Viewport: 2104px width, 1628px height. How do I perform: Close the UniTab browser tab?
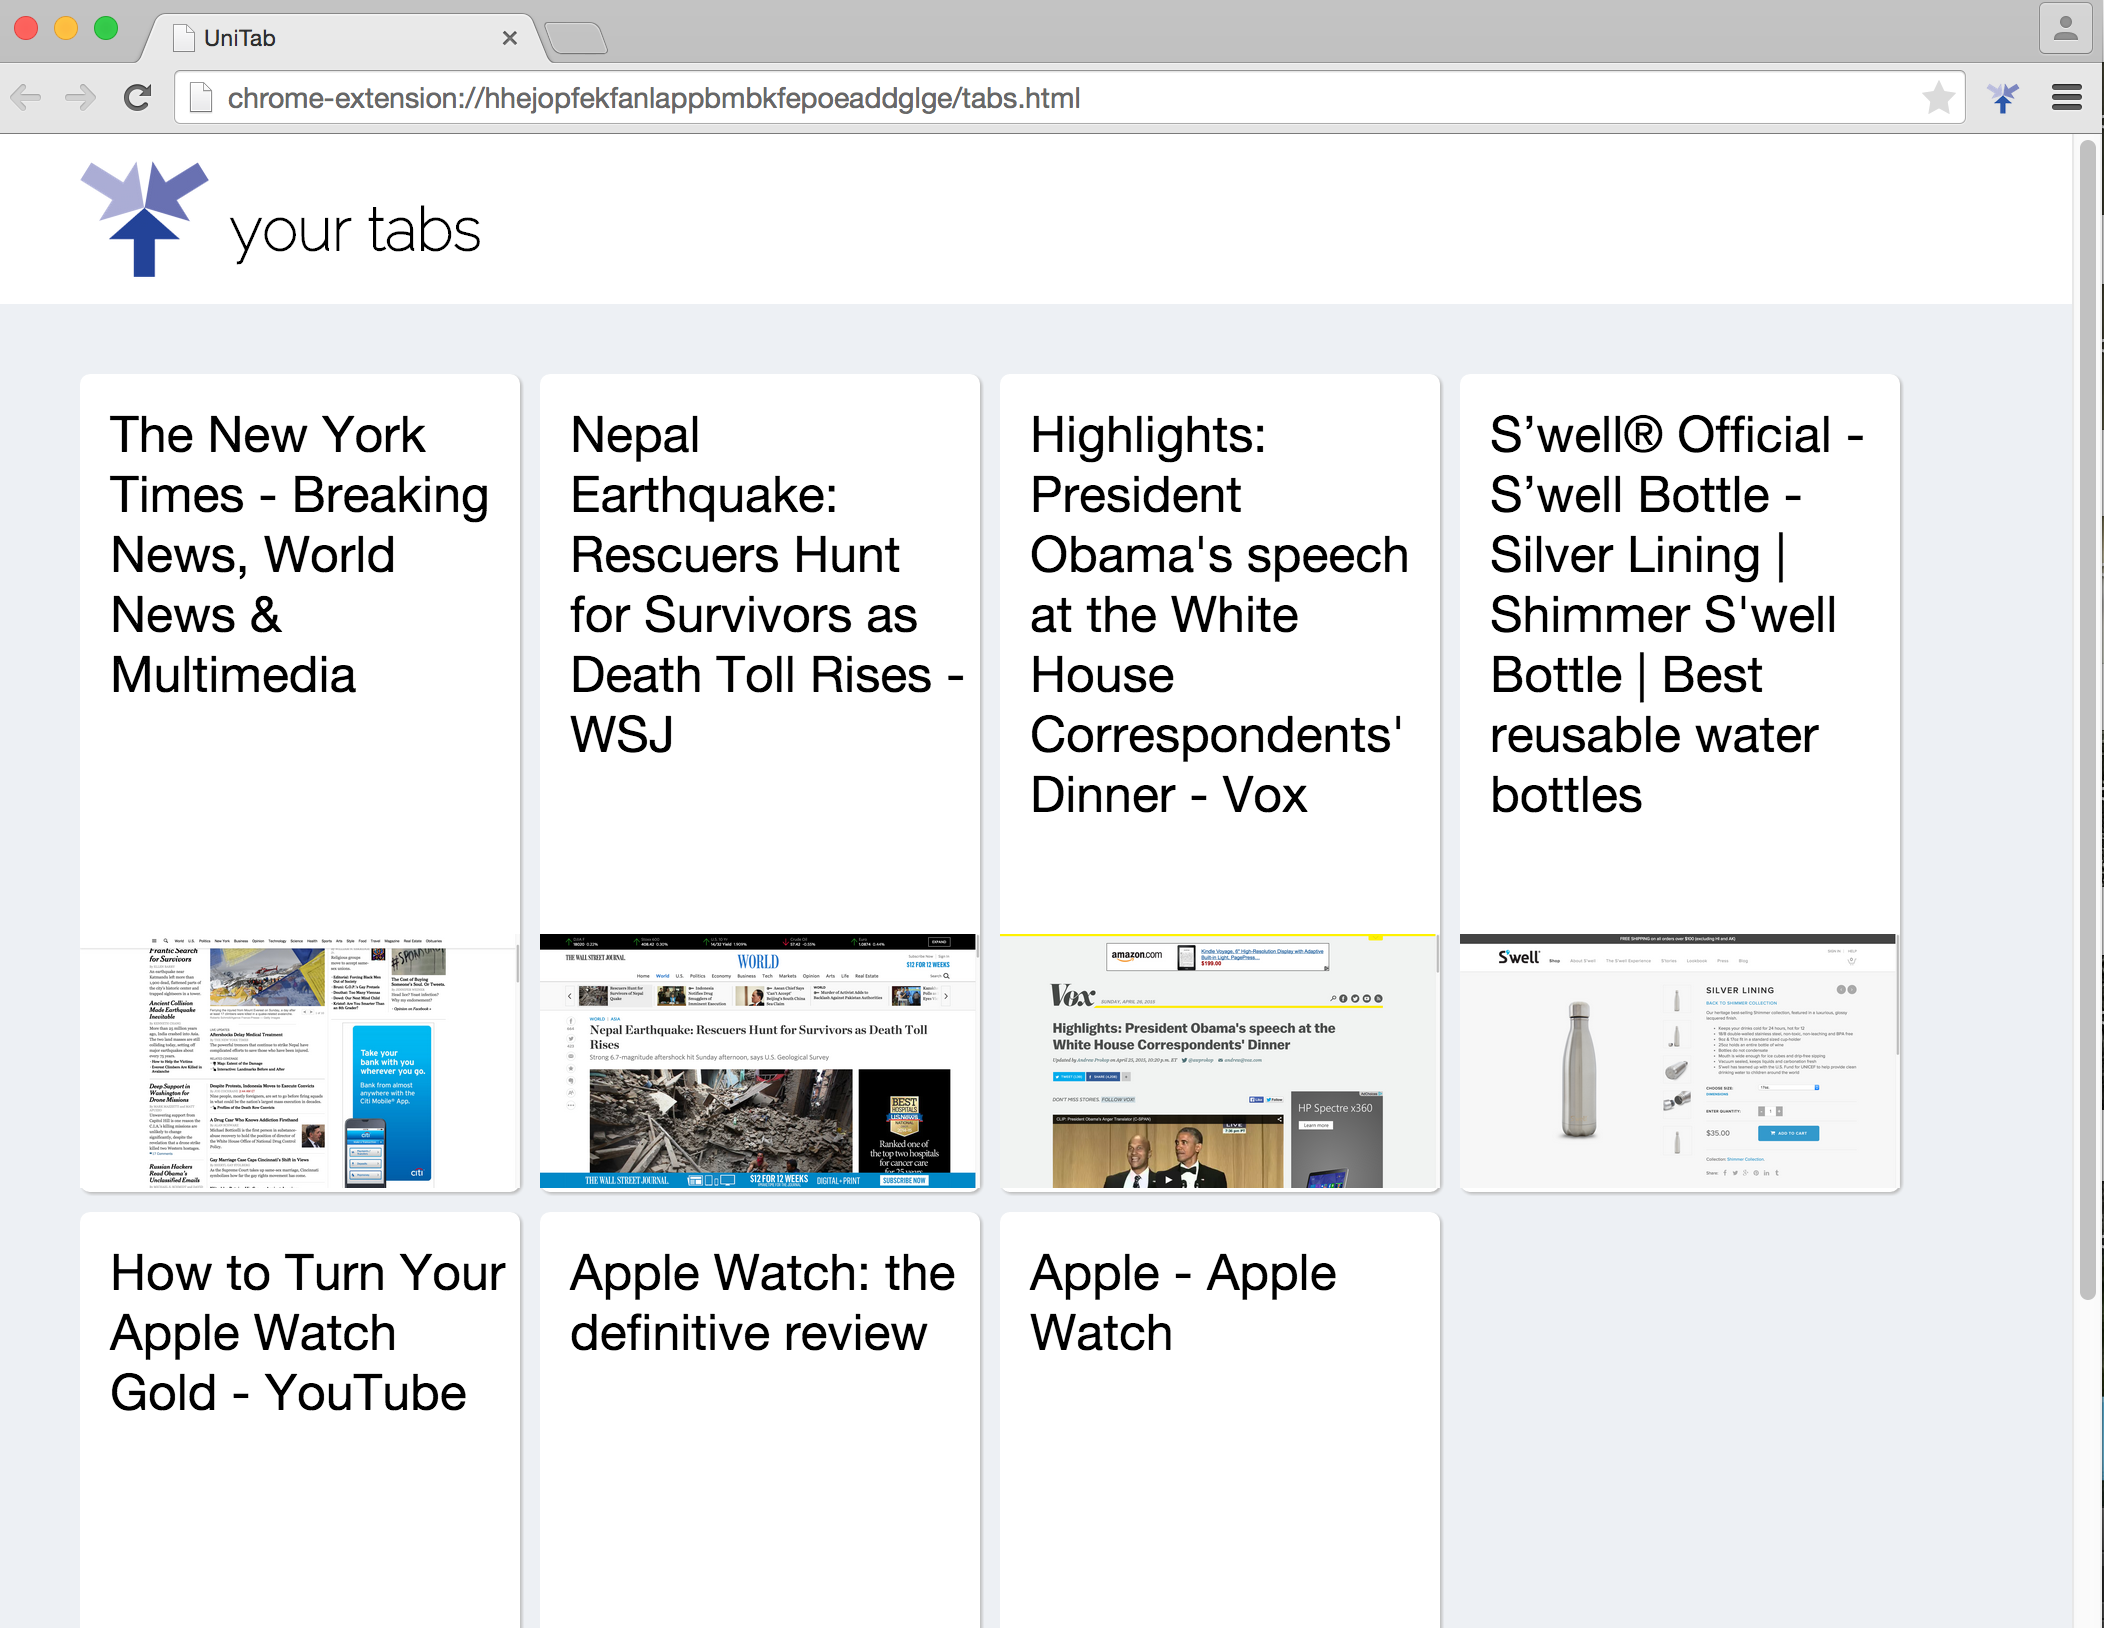click(x=509, y=38)
